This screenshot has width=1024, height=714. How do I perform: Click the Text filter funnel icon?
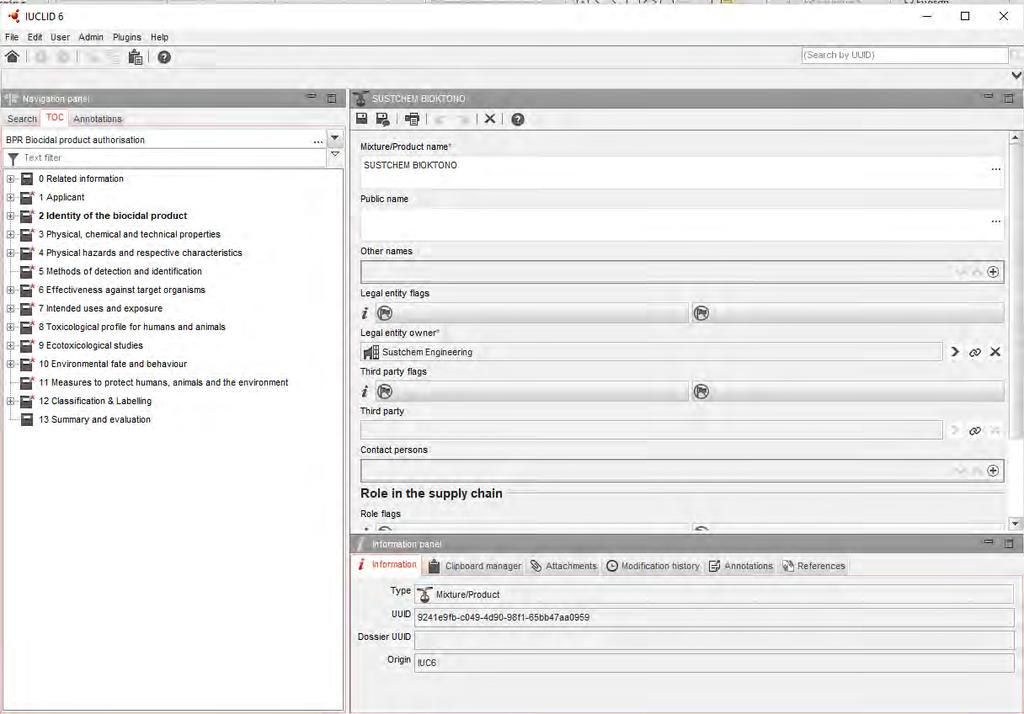point(12,158)
